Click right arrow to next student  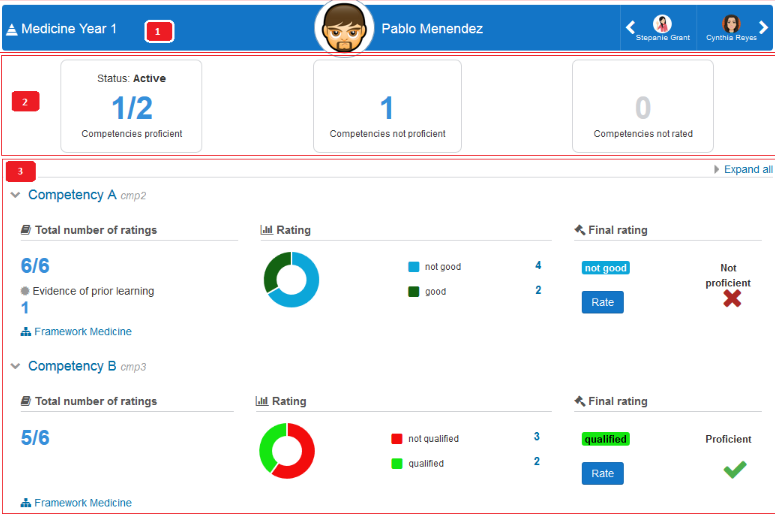pyautogui.click(x=763, y=28)
